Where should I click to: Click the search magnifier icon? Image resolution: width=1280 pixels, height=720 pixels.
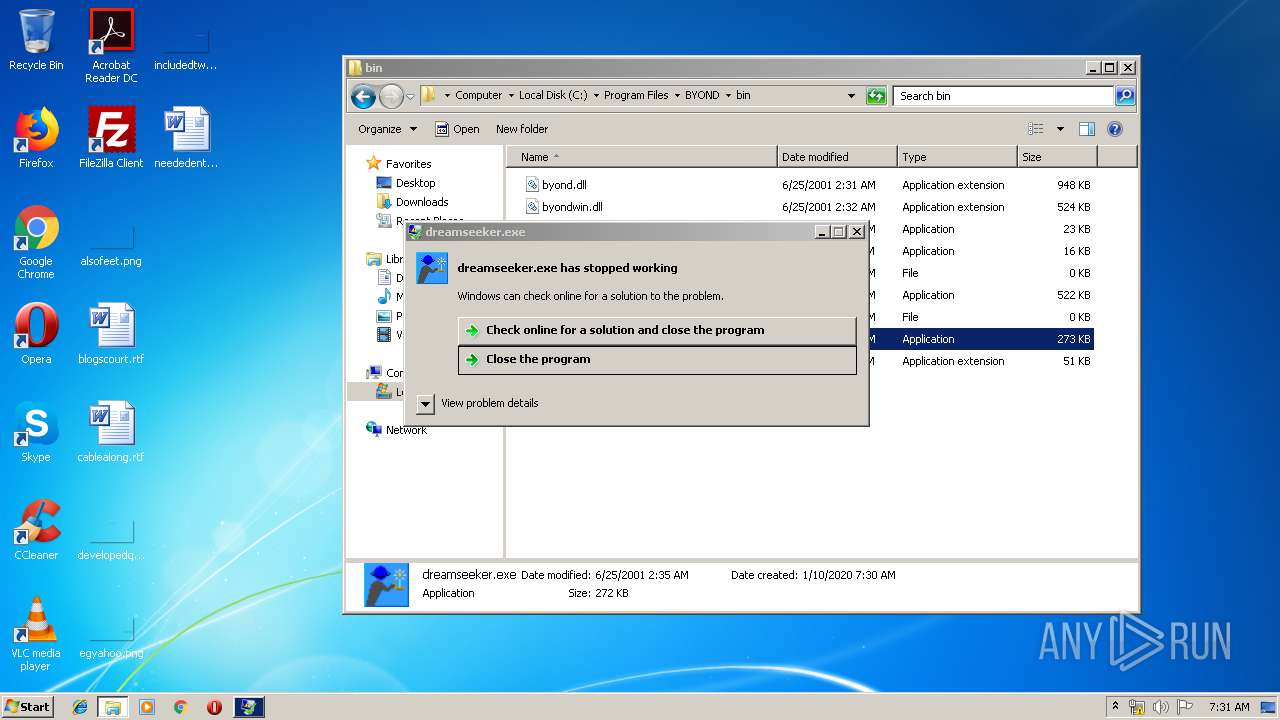(1125, 96)
